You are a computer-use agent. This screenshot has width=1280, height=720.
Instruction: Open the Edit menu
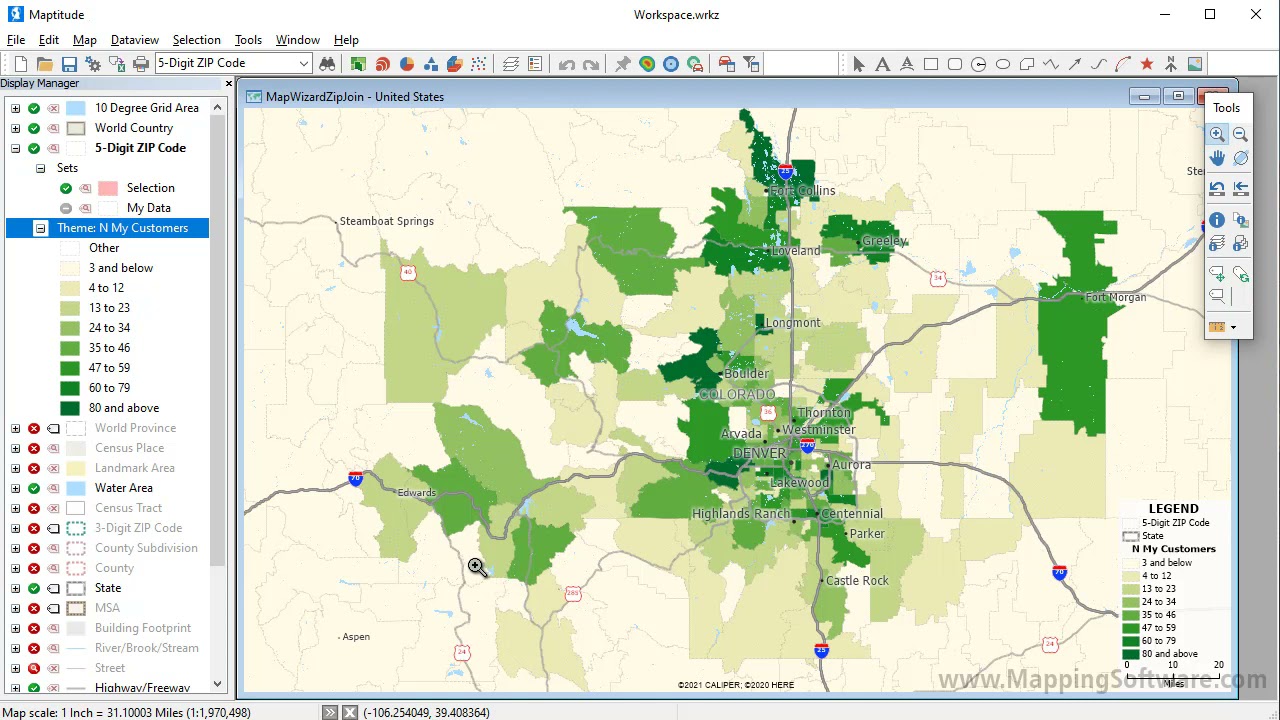coord(49,40)
